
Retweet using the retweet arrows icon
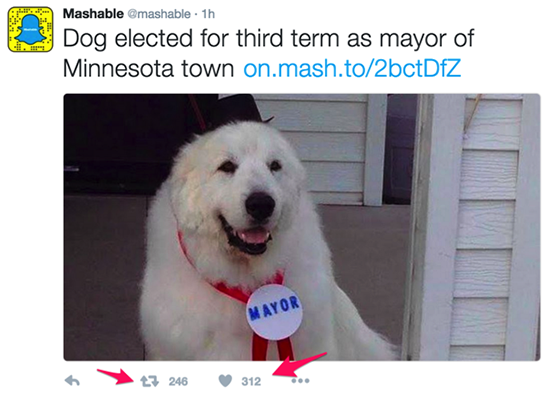click(150, 381)
